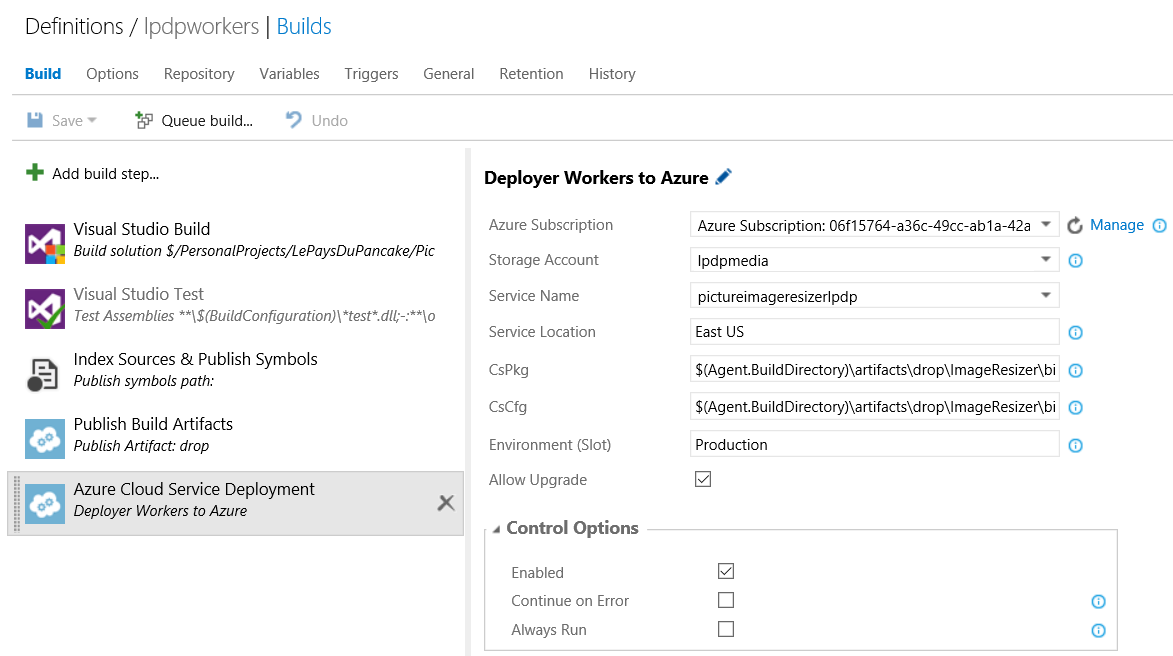1173x656 pixels.
Task: Select the Index Sources & Publish Symbols icon
Action: (43, 373)
